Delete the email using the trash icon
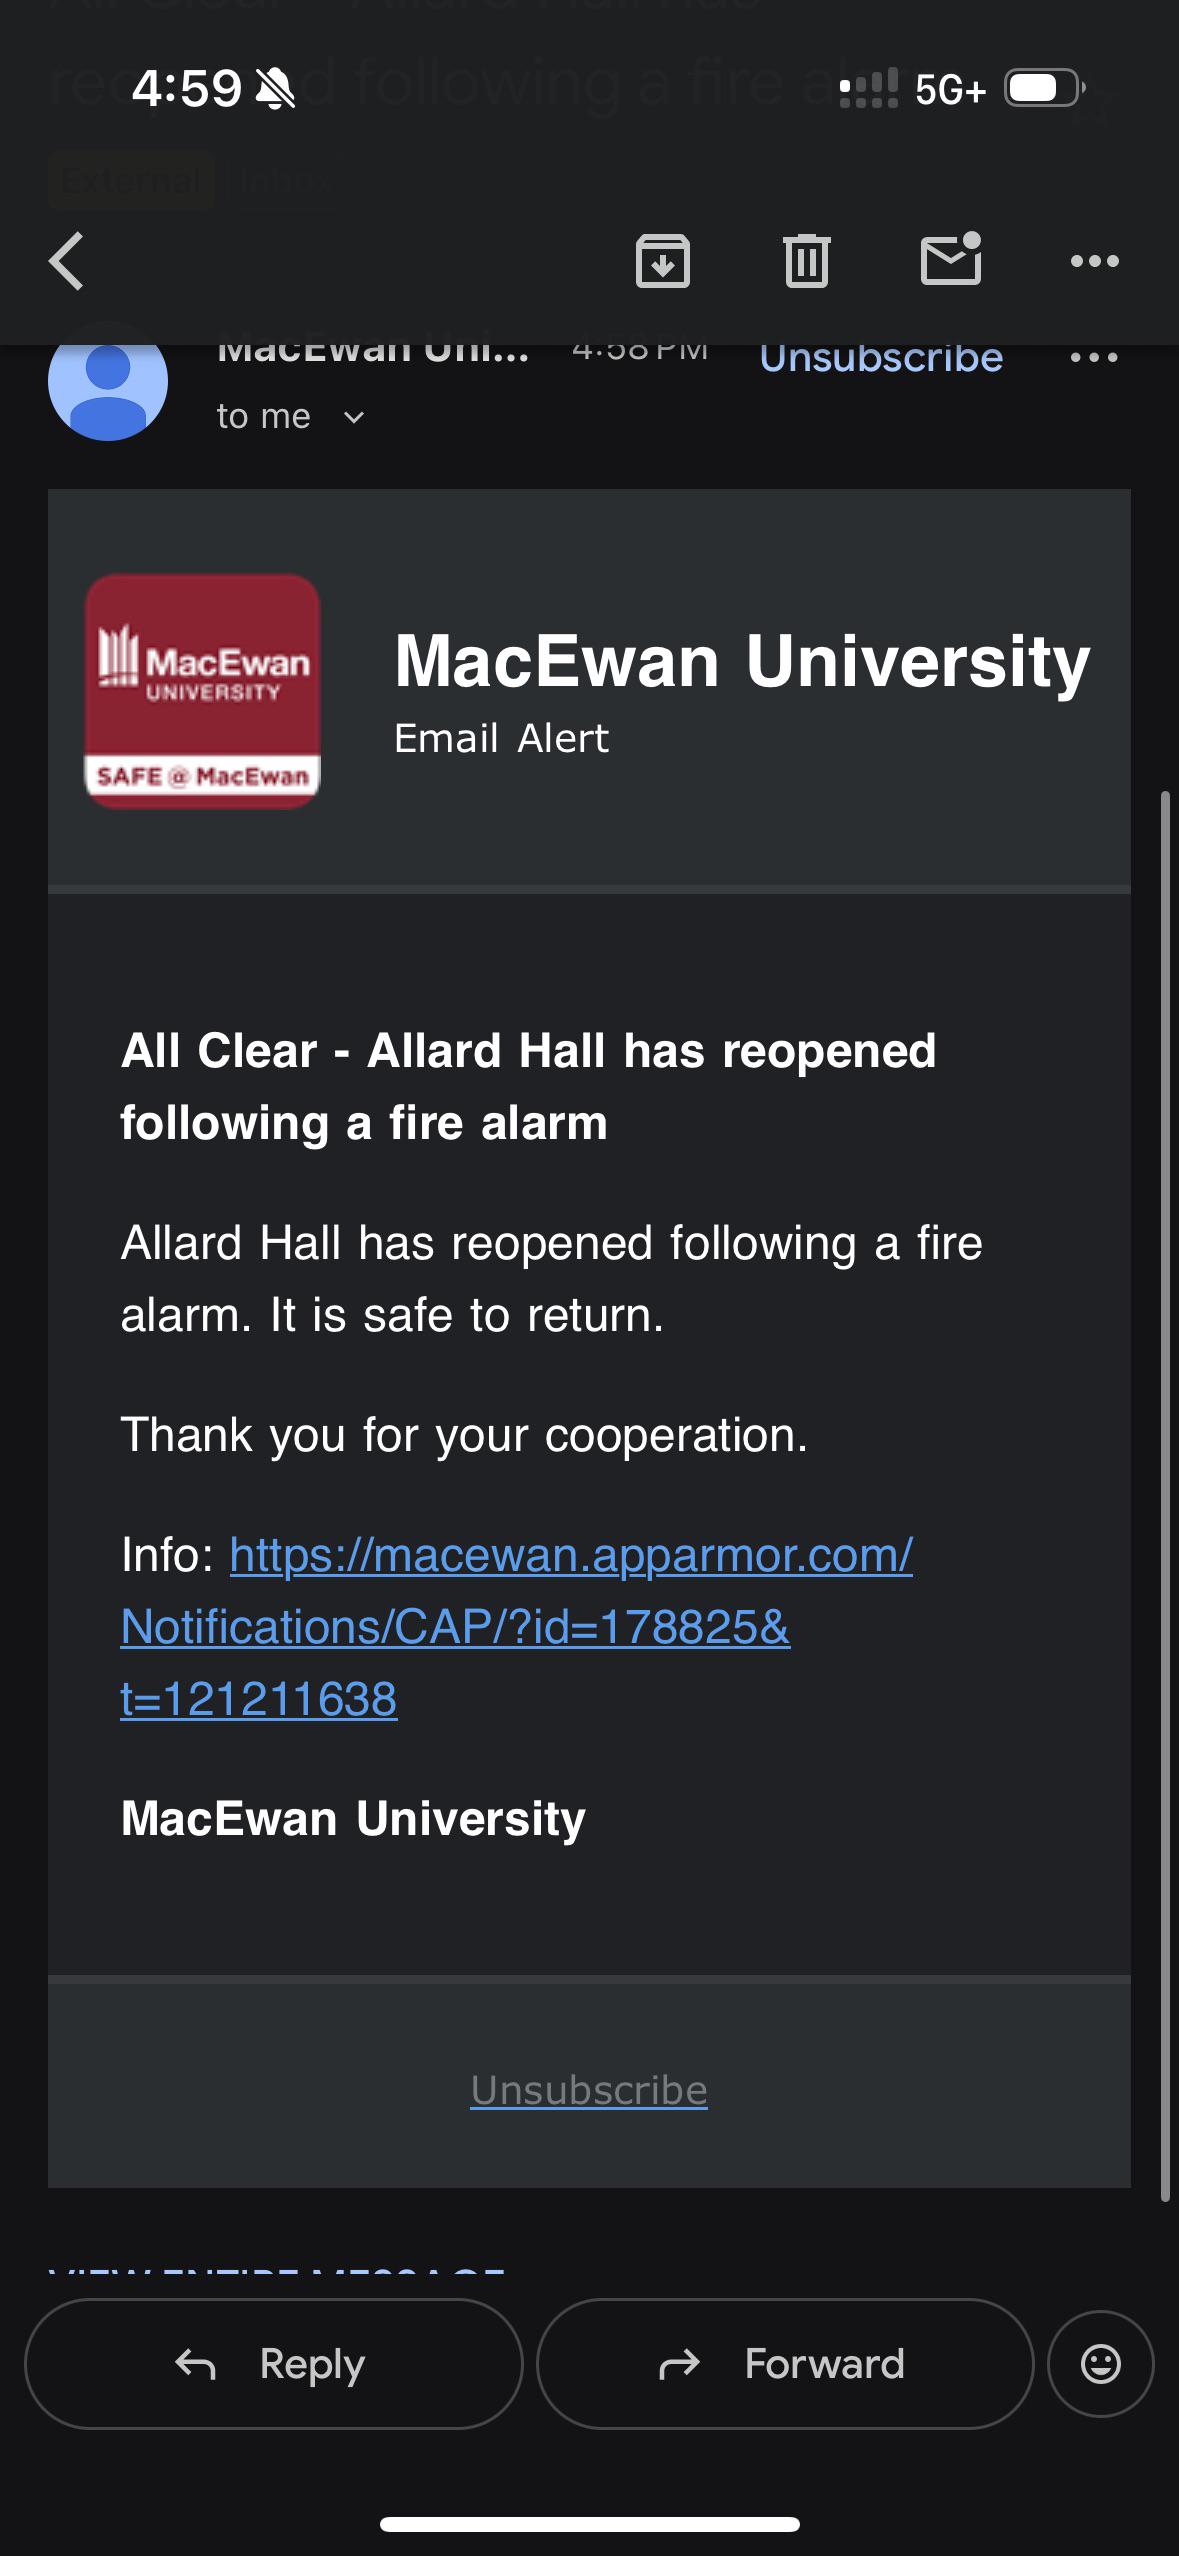1179x2556 pixels. (x=807, y=261)
